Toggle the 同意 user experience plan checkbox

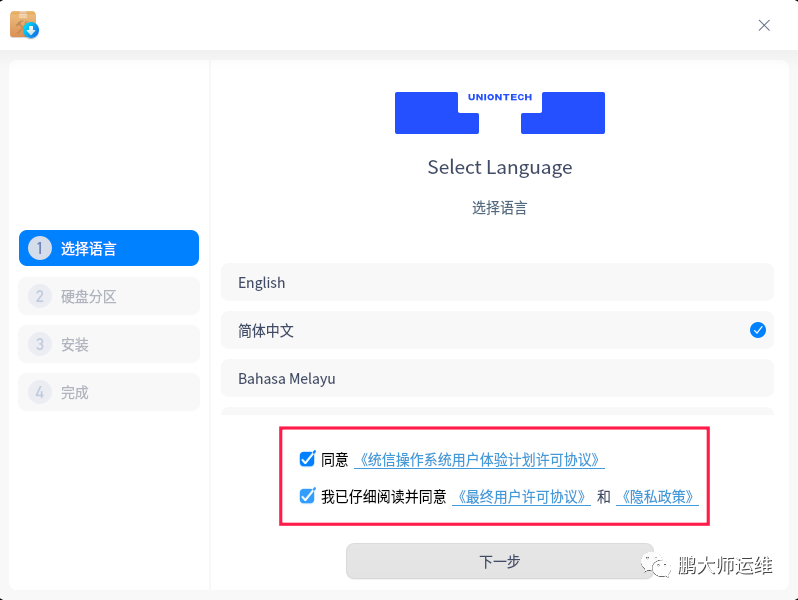tap(307, 459)
